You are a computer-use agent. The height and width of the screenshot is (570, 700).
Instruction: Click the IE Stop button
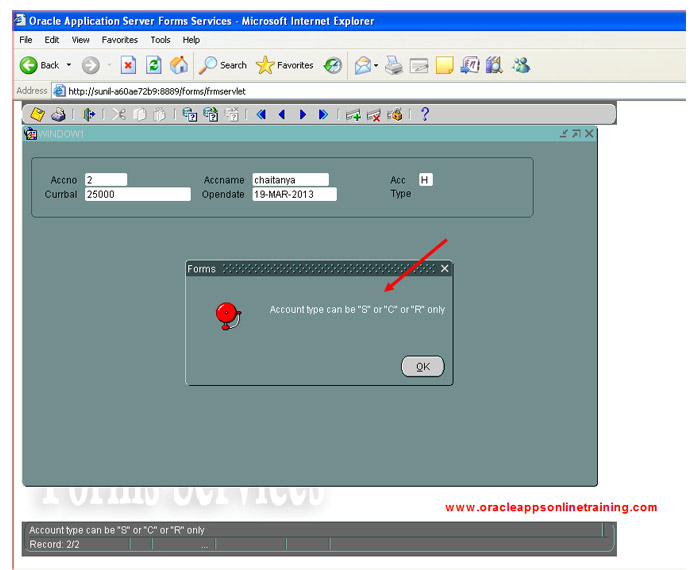pyautogui.click(x=128, y=66)
